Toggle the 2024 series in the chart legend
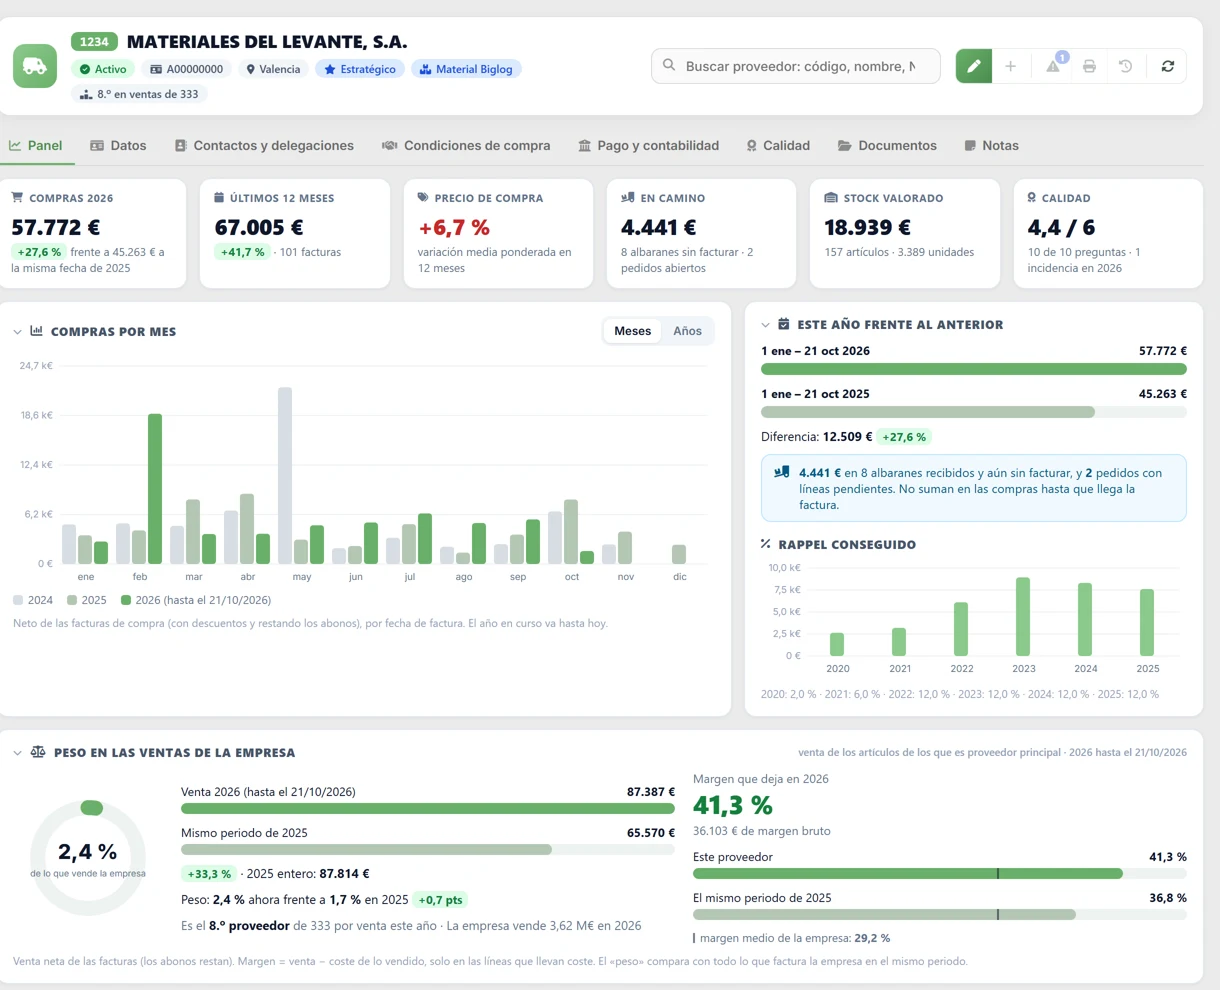Viewport: 1220px width, 990px height. click(33, 600)
